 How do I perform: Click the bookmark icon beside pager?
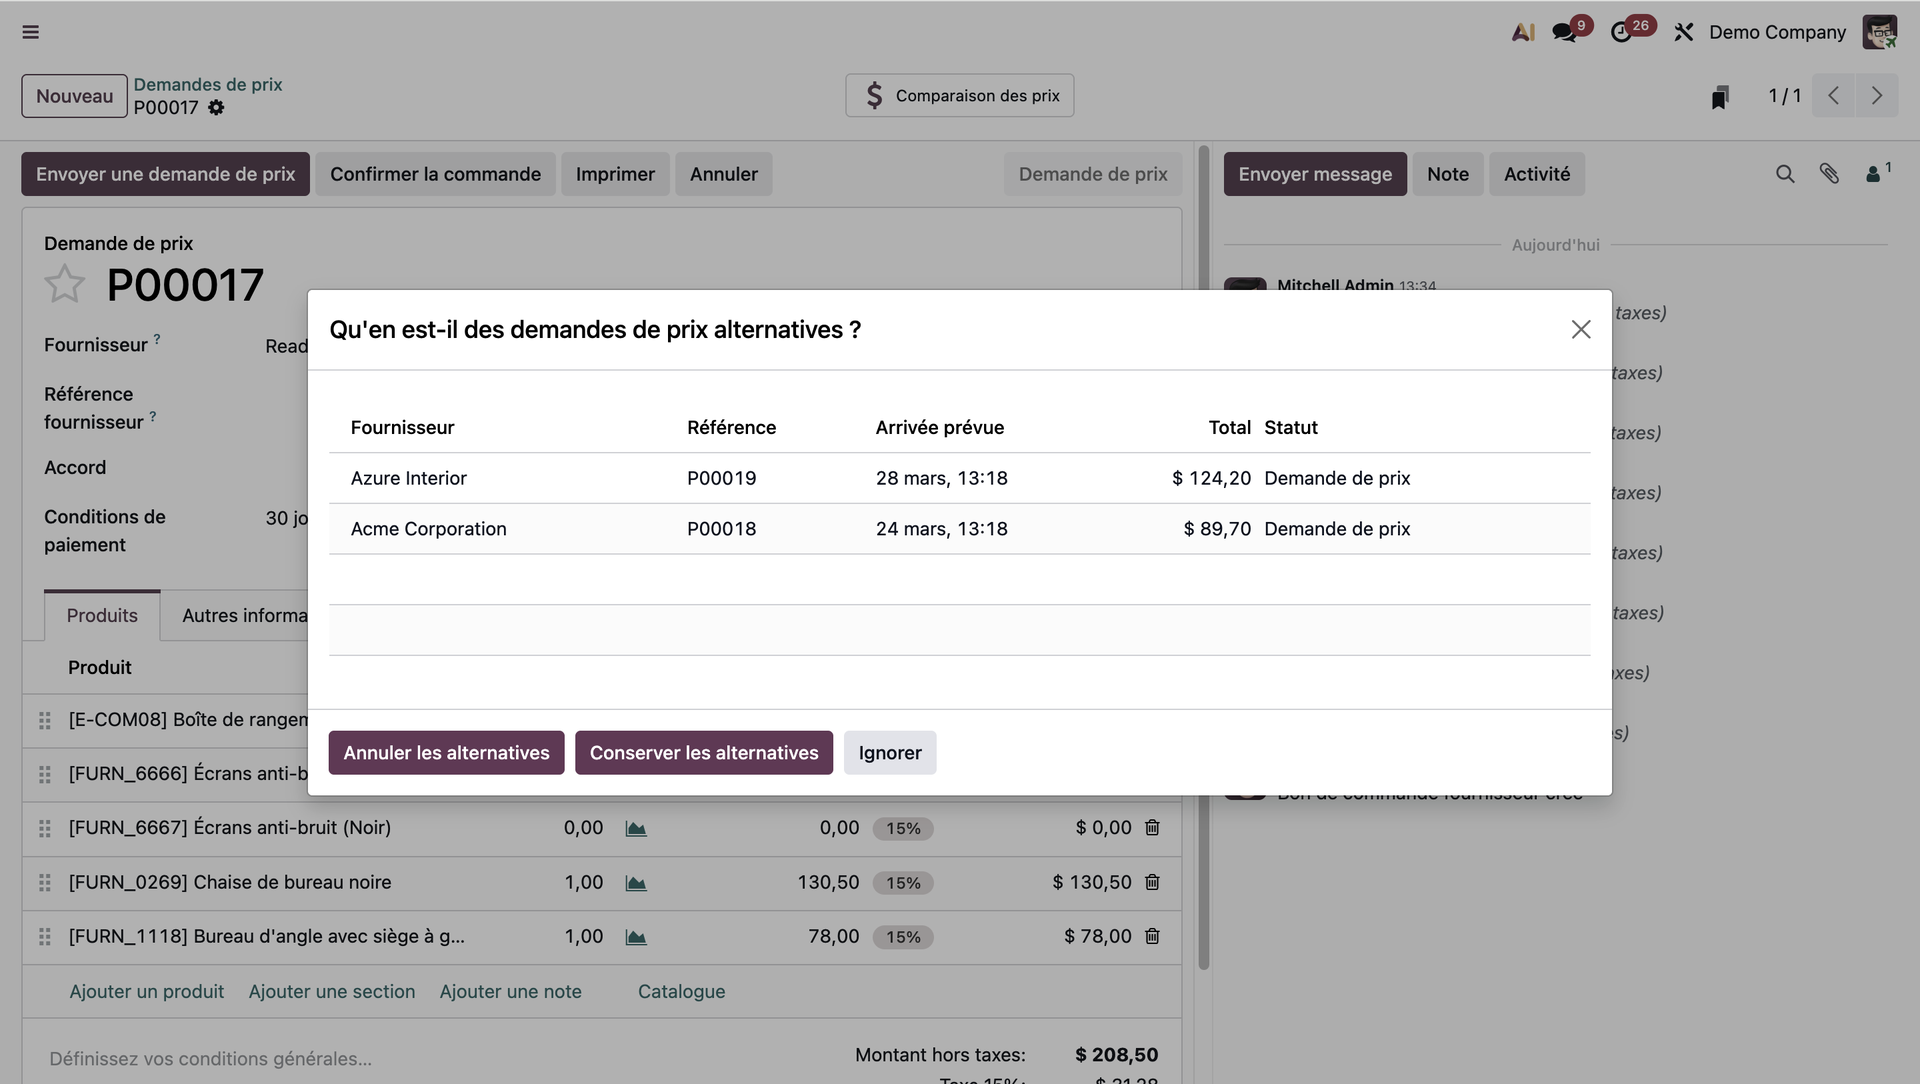click(x=1719, y=97)
